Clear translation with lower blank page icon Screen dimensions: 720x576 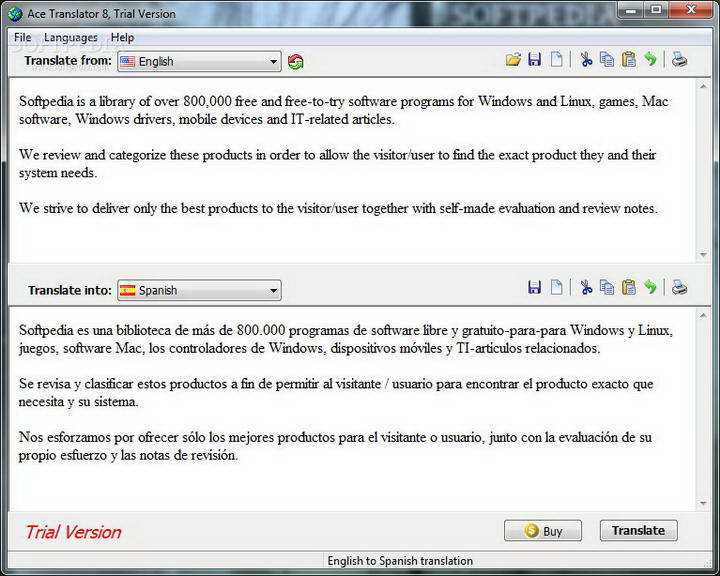click(x=556, y=288)
